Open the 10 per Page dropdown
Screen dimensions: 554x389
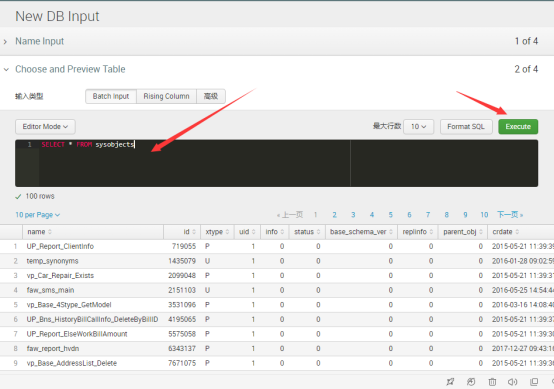tap(37, 215)
